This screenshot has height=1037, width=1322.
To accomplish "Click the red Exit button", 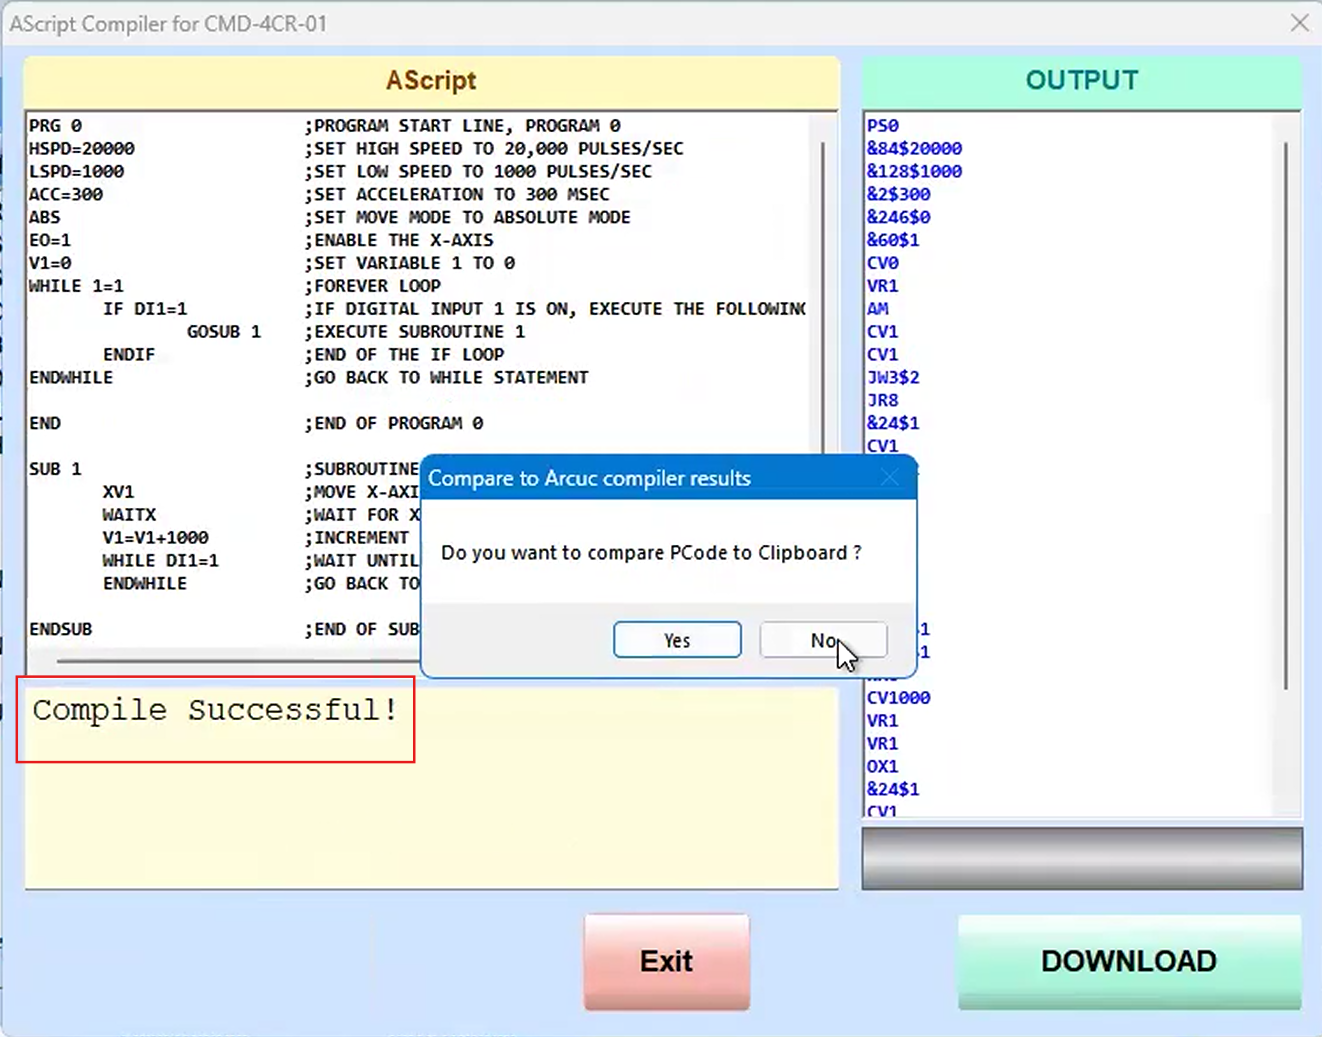I will 667,961.
